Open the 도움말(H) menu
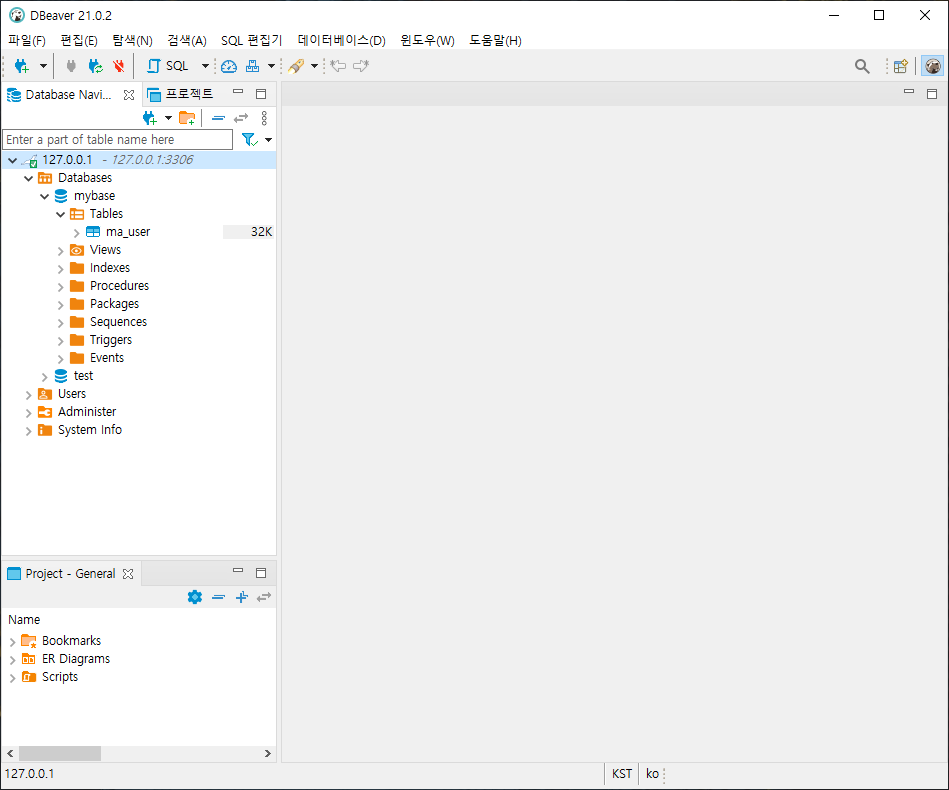Image resolution: width=949 pixels, height=790 pixels. [495, 41]
